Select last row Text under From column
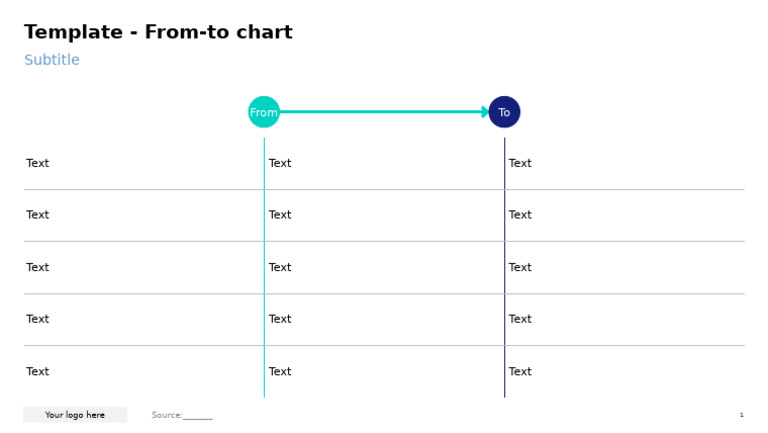This screenshot has height=433, width=768. tap(280, 371)
